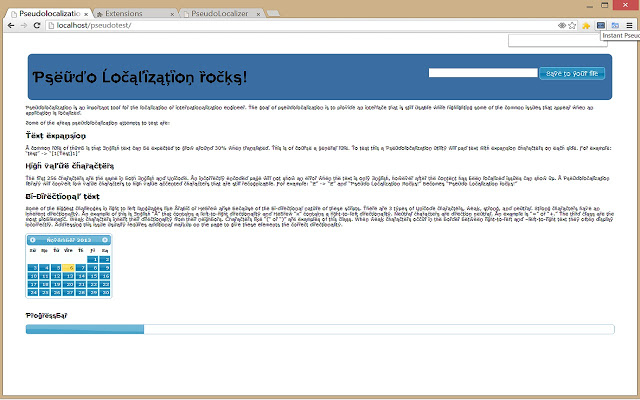The image size is (640, 400).
Task: Click the 'Bi-Directional text' heading
Action: (x=62, y=196)
